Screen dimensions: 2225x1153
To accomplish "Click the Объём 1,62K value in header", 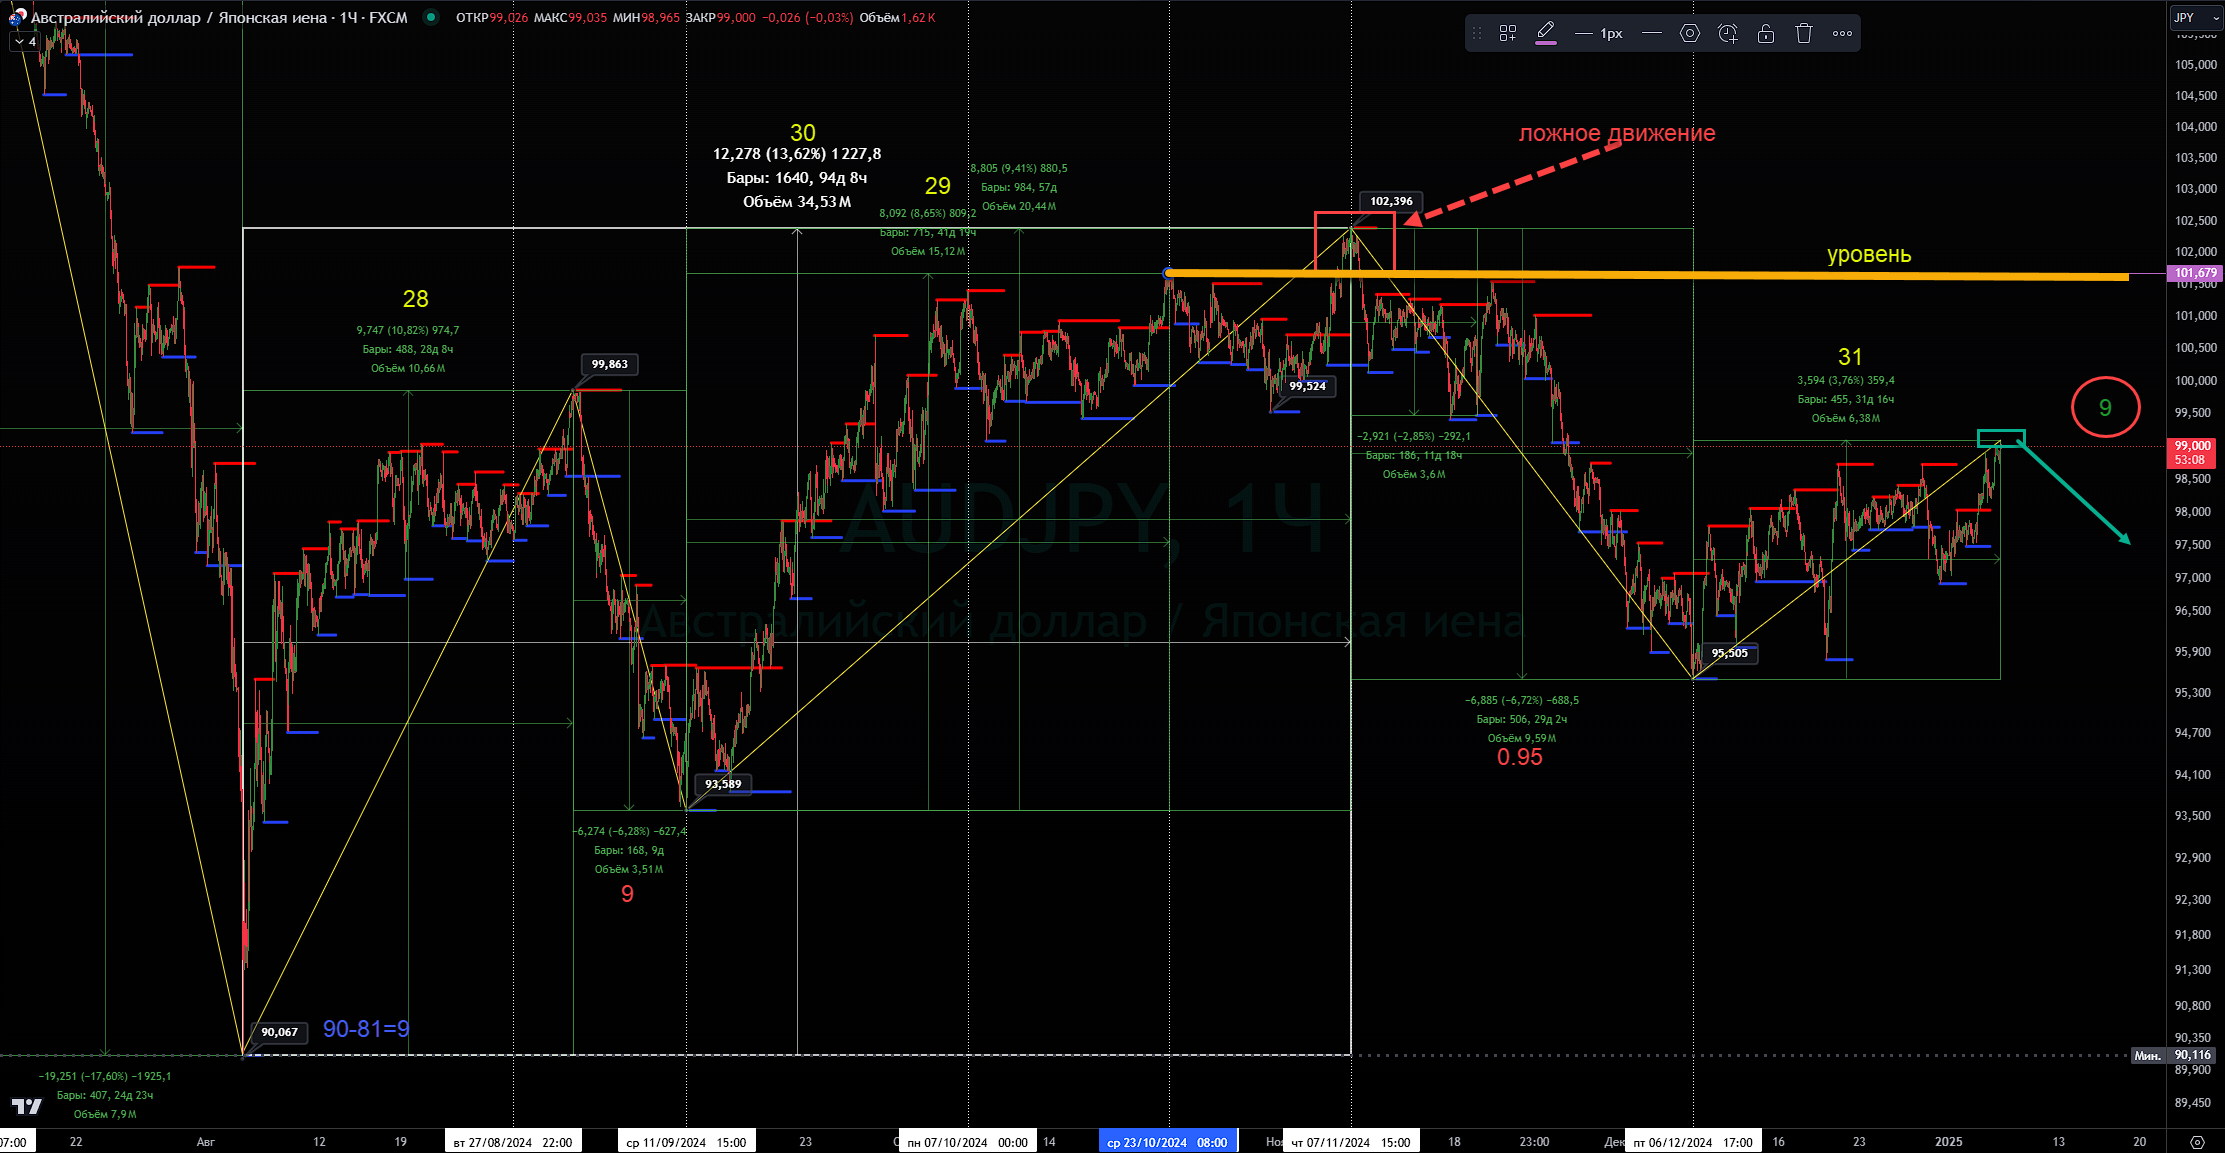I will tap(897, 17).
